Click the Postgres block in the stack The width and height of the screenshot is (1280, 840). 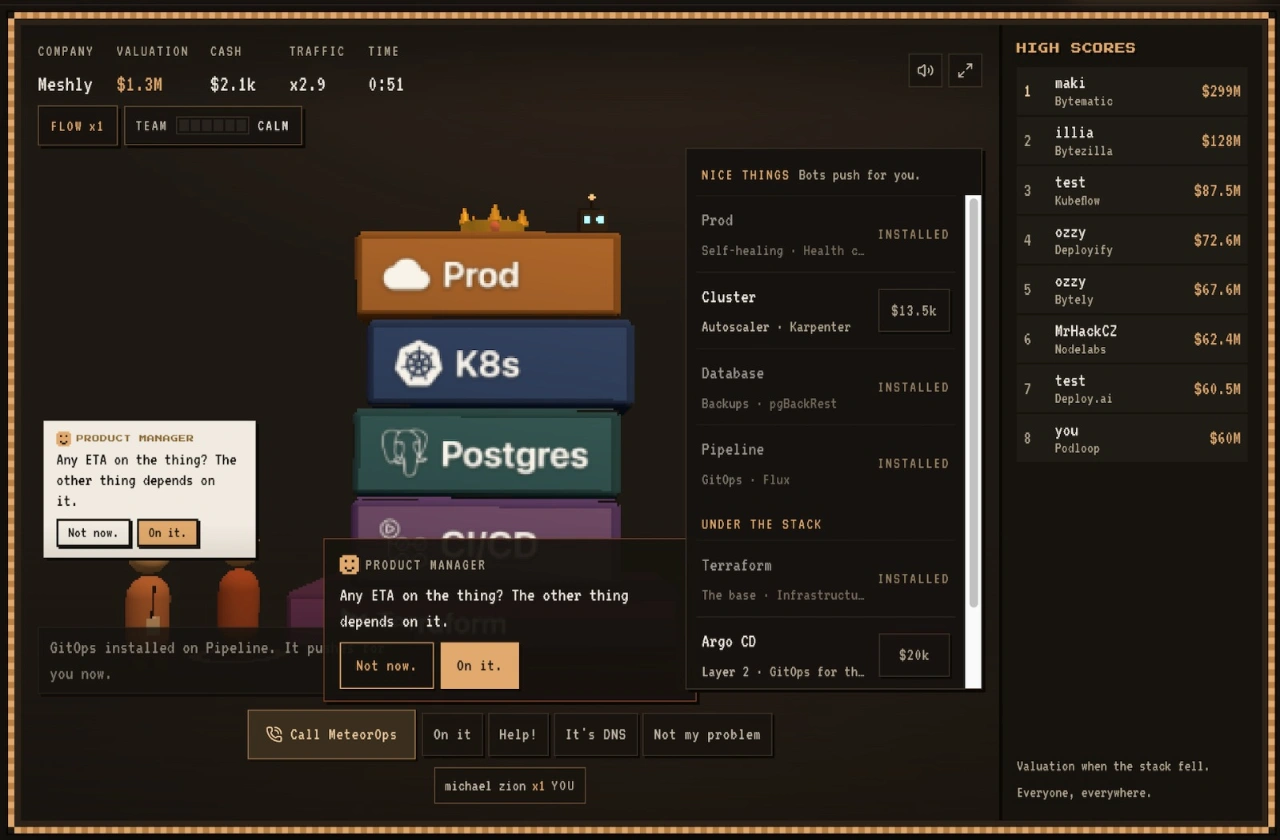487,453
